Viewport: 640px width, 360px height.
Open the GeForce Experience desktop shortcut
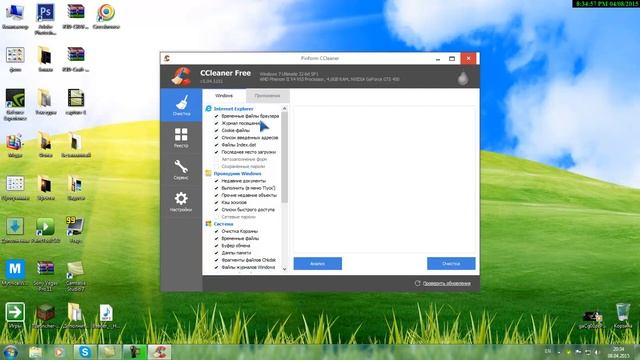[15, 104]
